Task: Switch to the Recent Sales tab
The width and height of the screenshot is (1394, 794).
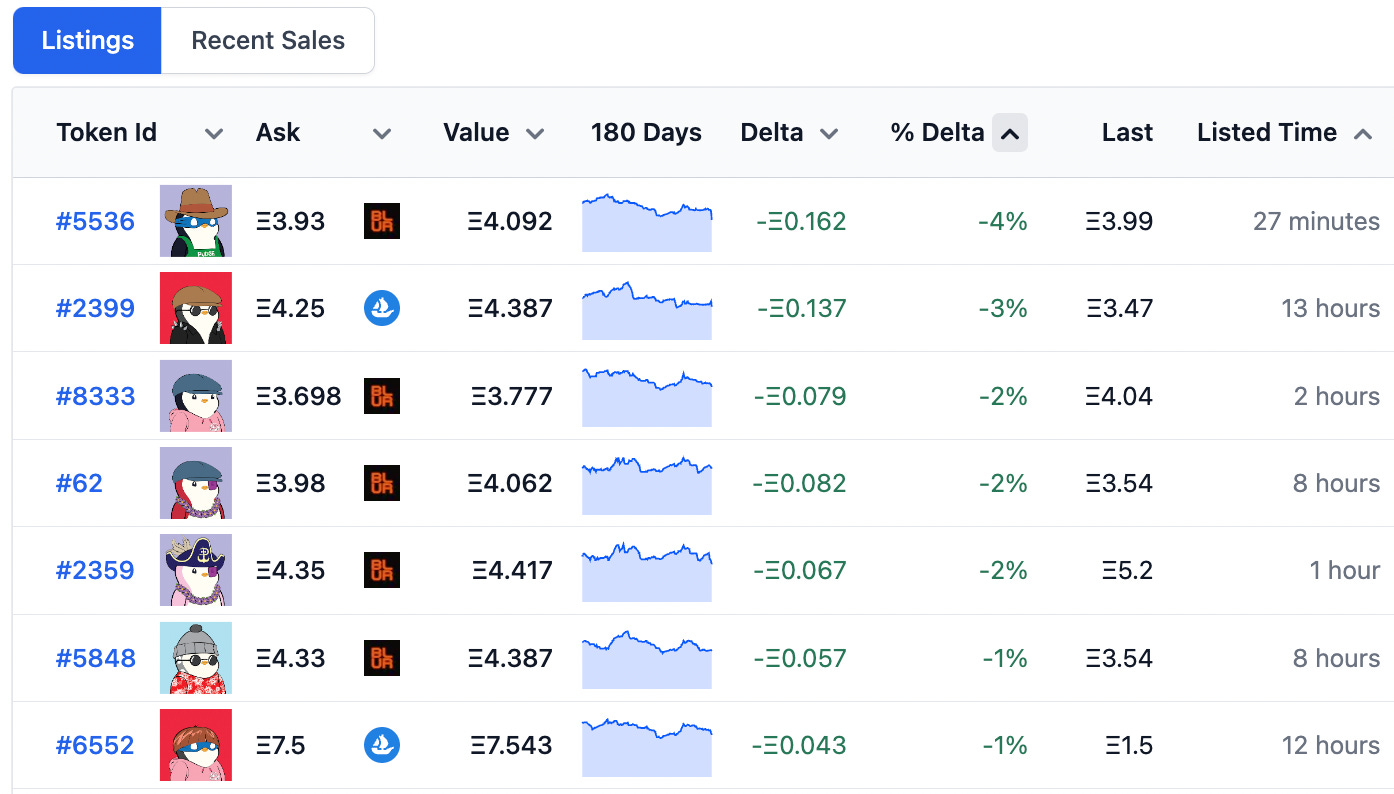Action: [267, 40]
